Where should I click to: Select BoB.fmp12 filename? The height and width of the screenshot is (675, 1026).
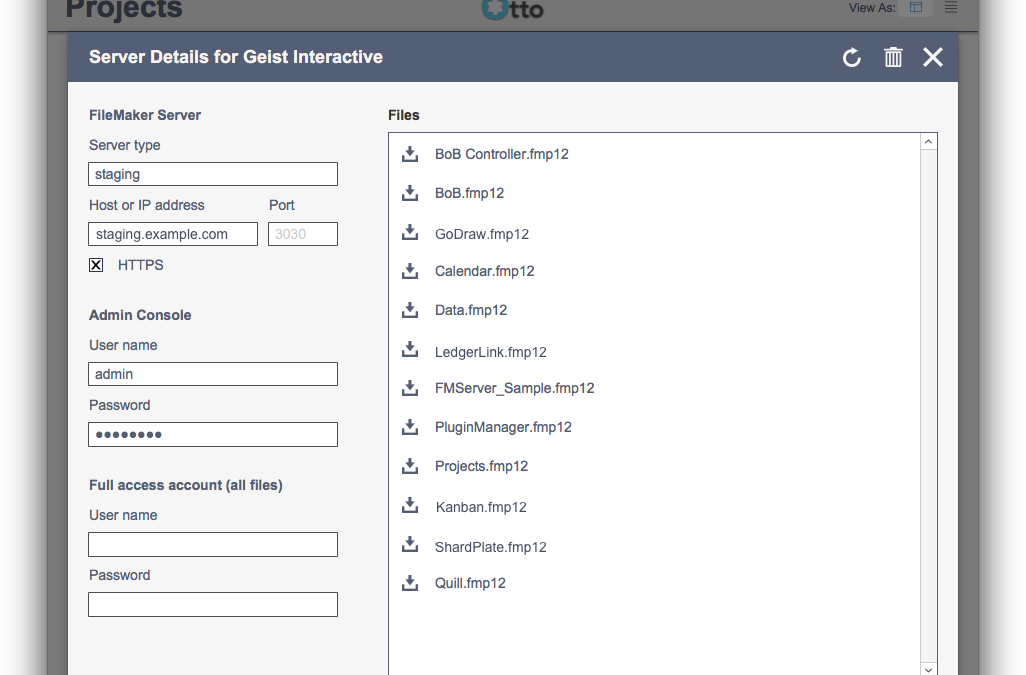[470, 194]
